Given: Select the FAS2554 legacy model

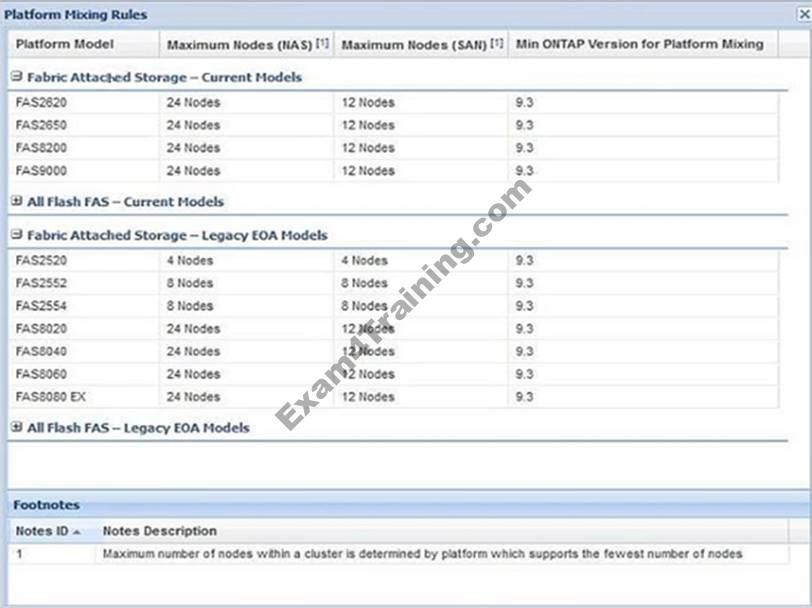Looking at the screenshot, I should [41, 306].
